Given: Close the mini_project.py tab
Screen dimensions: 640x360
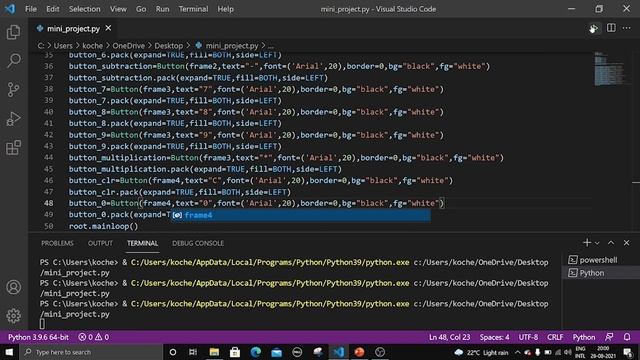Looking at the screenshot, I should point(108,28).
